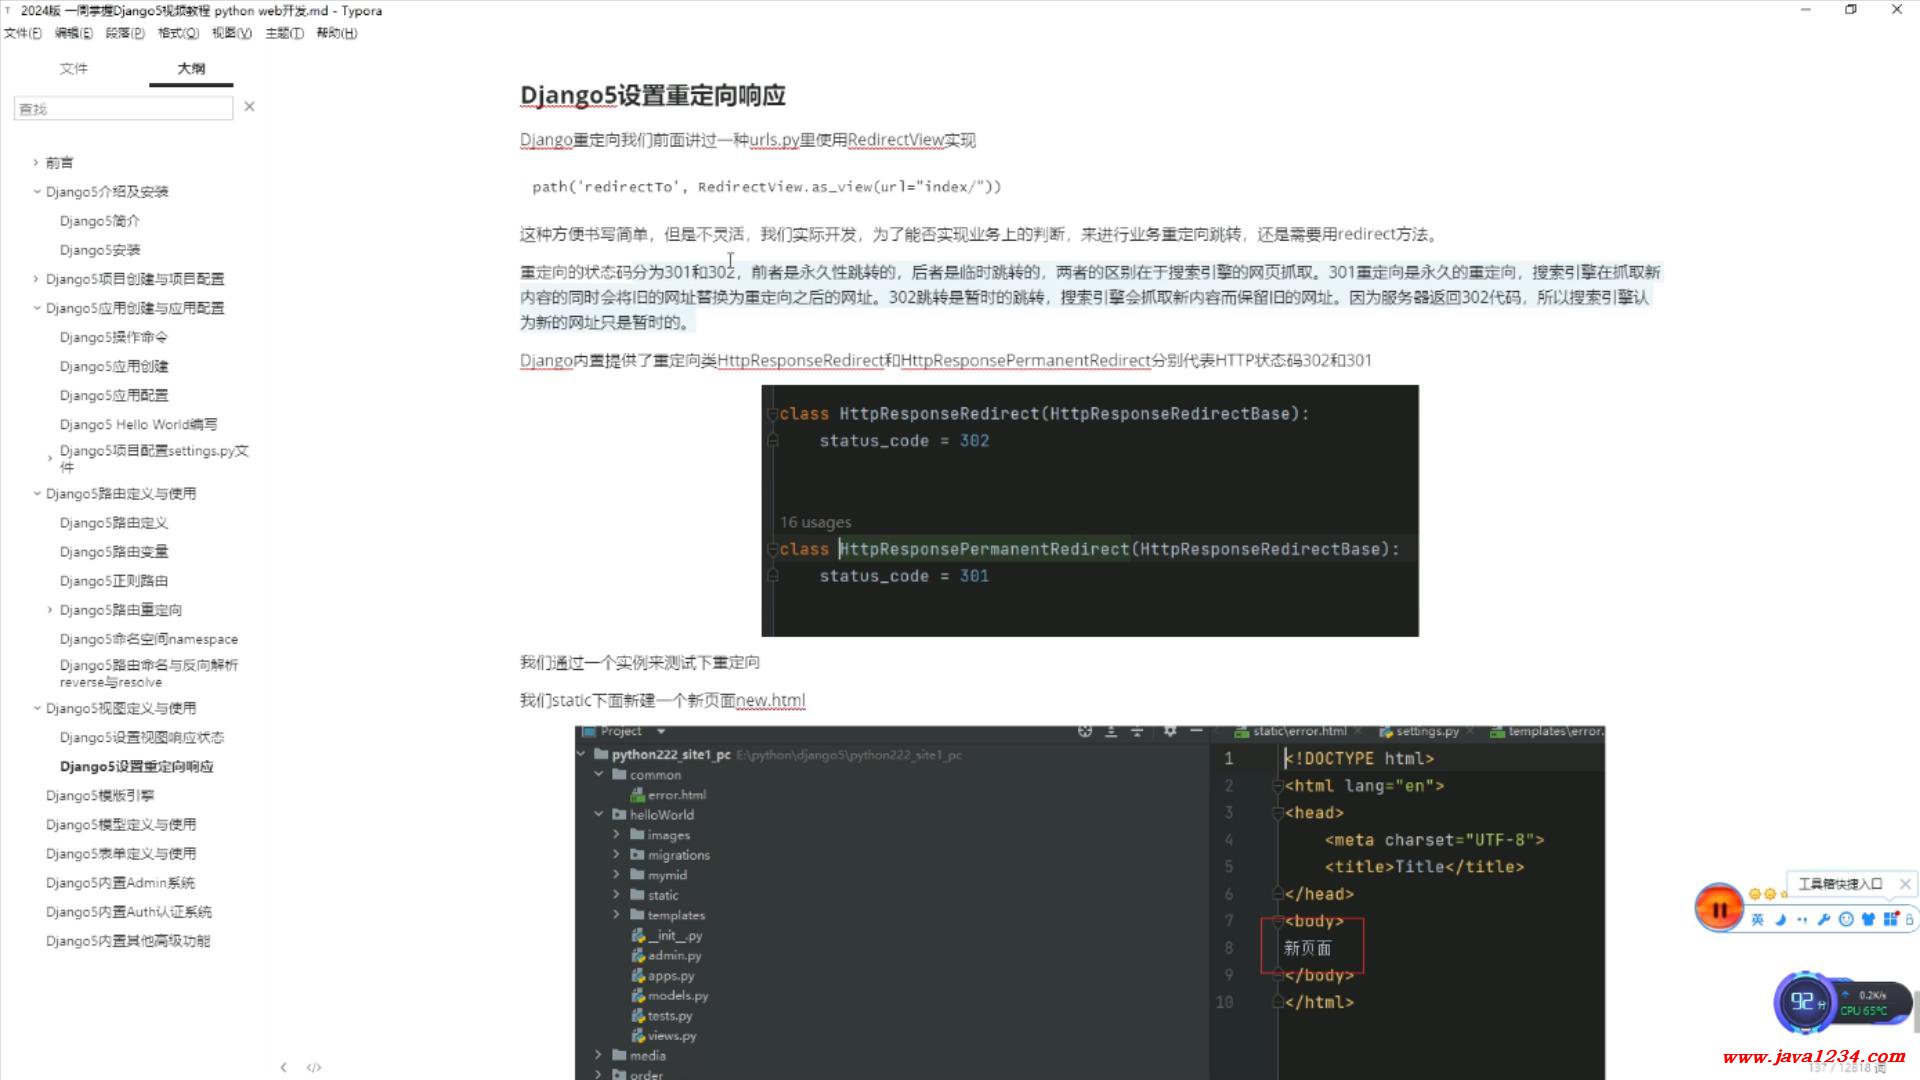Expand the 前言 outline section

pos(36,162)
